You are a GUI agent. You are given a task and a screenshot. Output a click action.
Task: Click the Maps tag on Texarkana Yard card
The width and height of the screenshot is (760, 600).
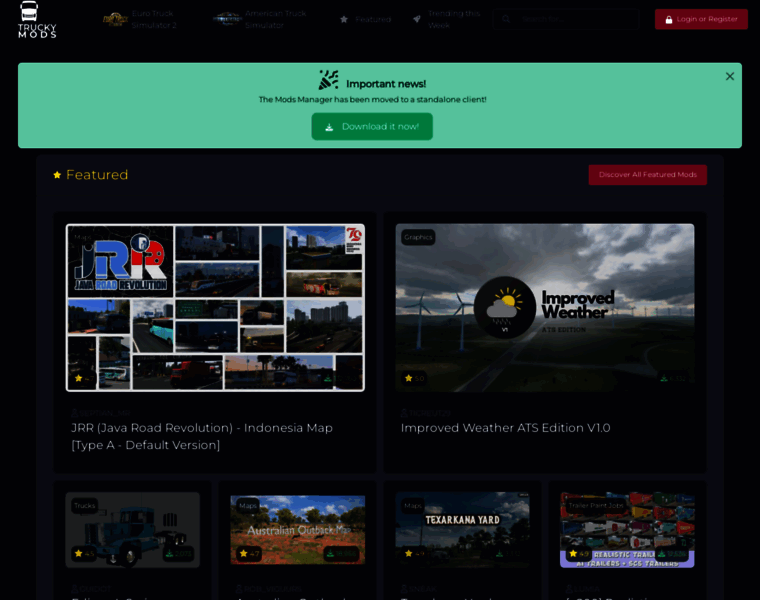coord(413,506)
